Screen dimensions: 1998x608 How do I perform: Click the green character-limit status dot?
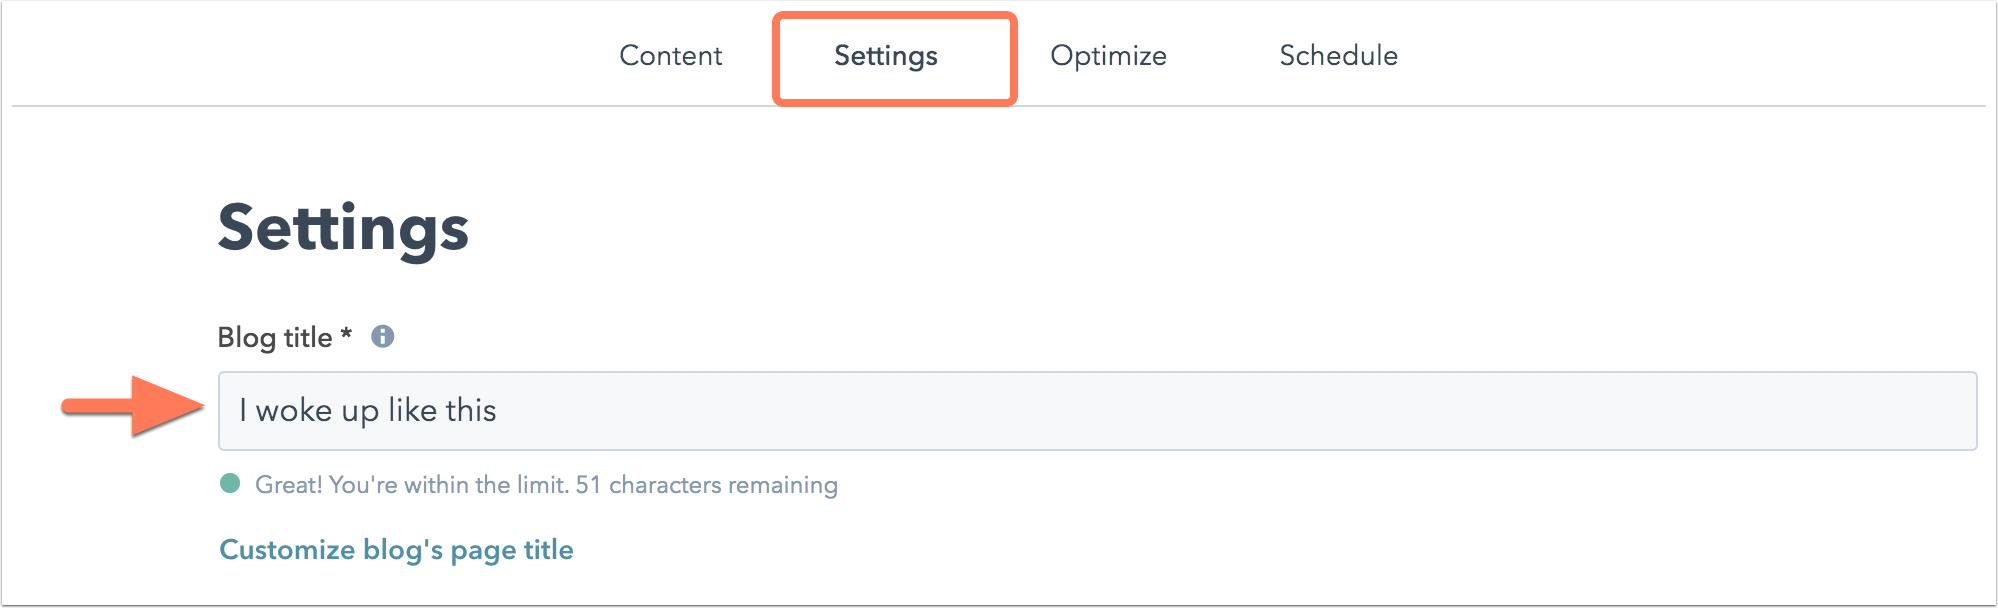click(x=230, y=484)
